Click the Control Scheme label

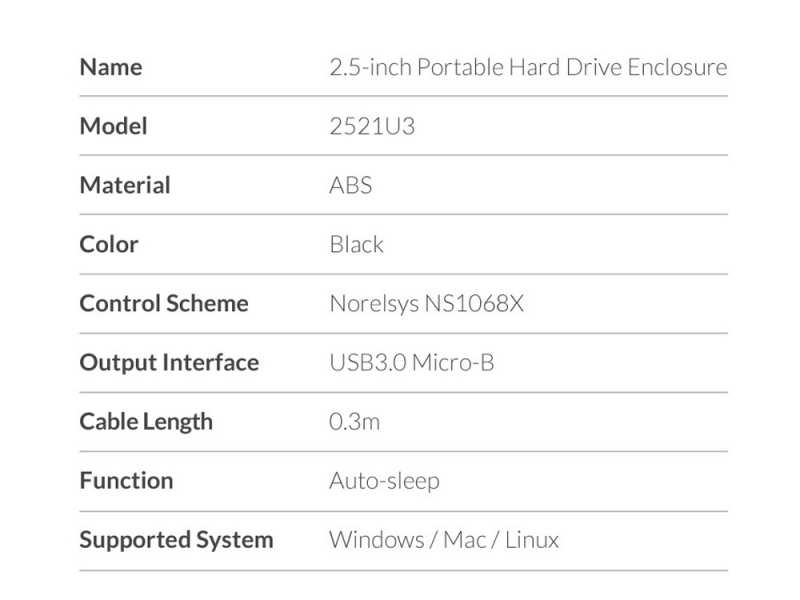[164, 304]
